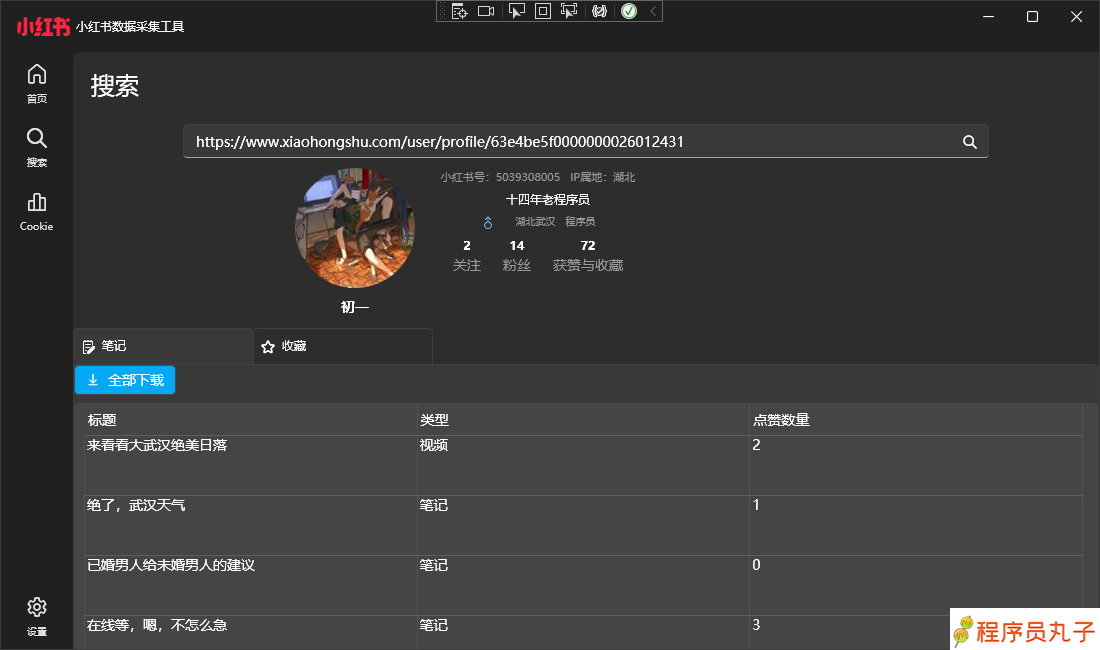
Task: Click the 标题 column header
Action: click(250, 419)
